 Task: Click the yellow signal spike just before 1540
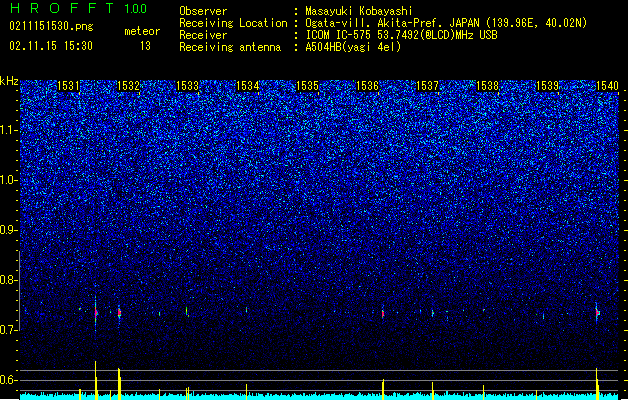[x=597, y=384]
